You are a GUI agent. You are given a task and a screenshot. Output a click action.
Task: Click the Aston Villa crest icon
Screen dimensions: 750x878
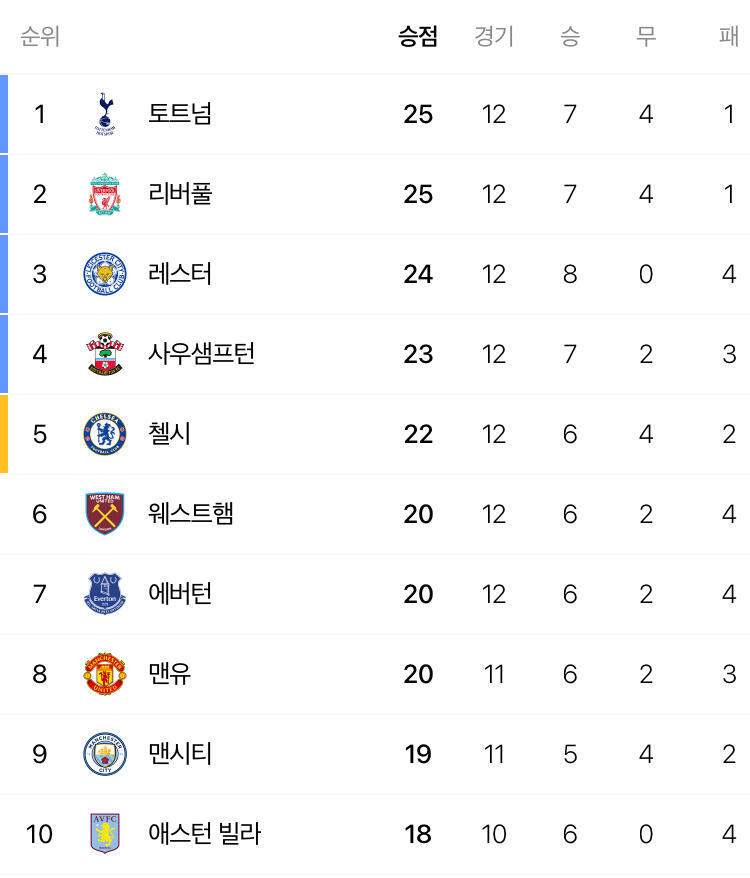[x=105, y=834]
